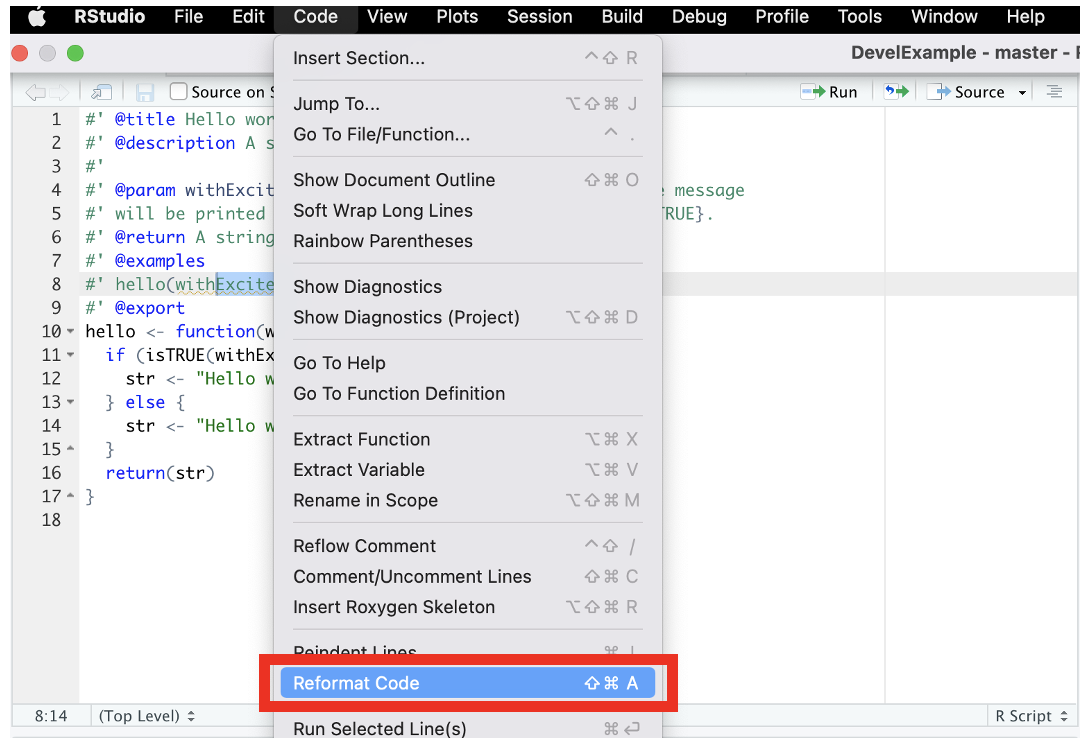This screenshot has height=740, width=1090.
Task: Click the Source button
Action: pyautogui.click(x=967, y=92)
